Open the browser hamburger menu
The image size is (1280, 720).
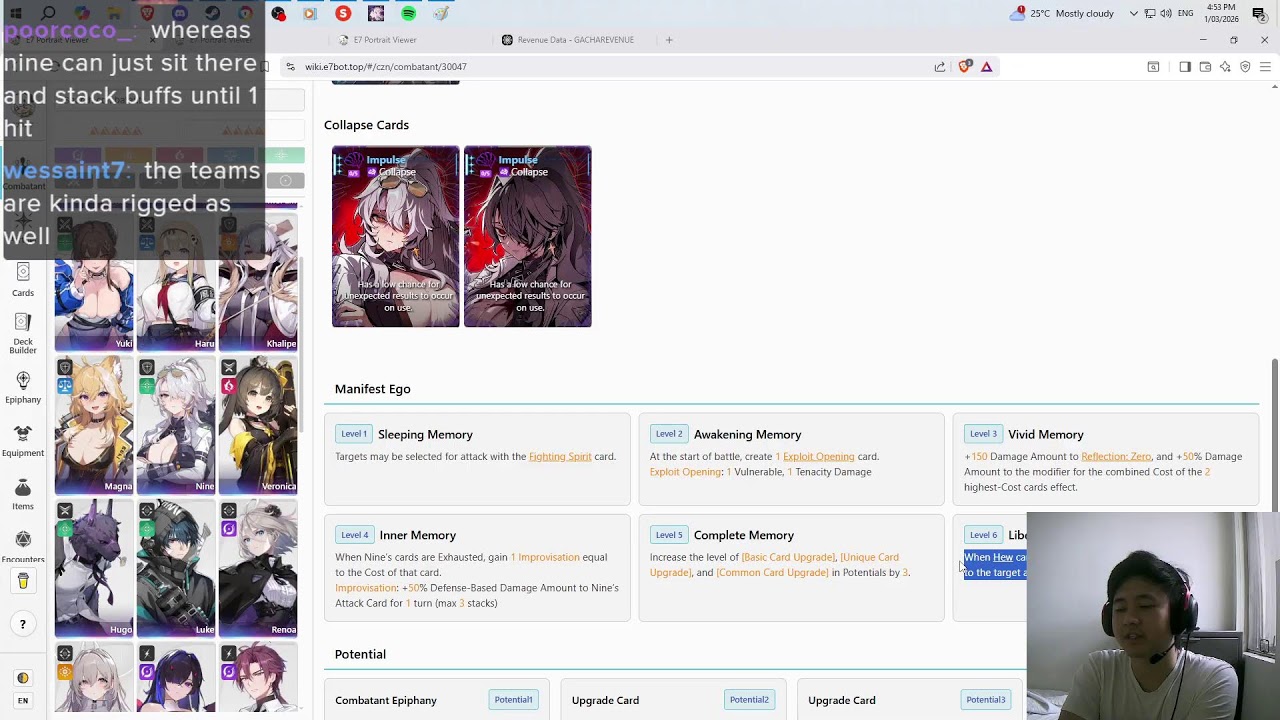coord(1265,67)
